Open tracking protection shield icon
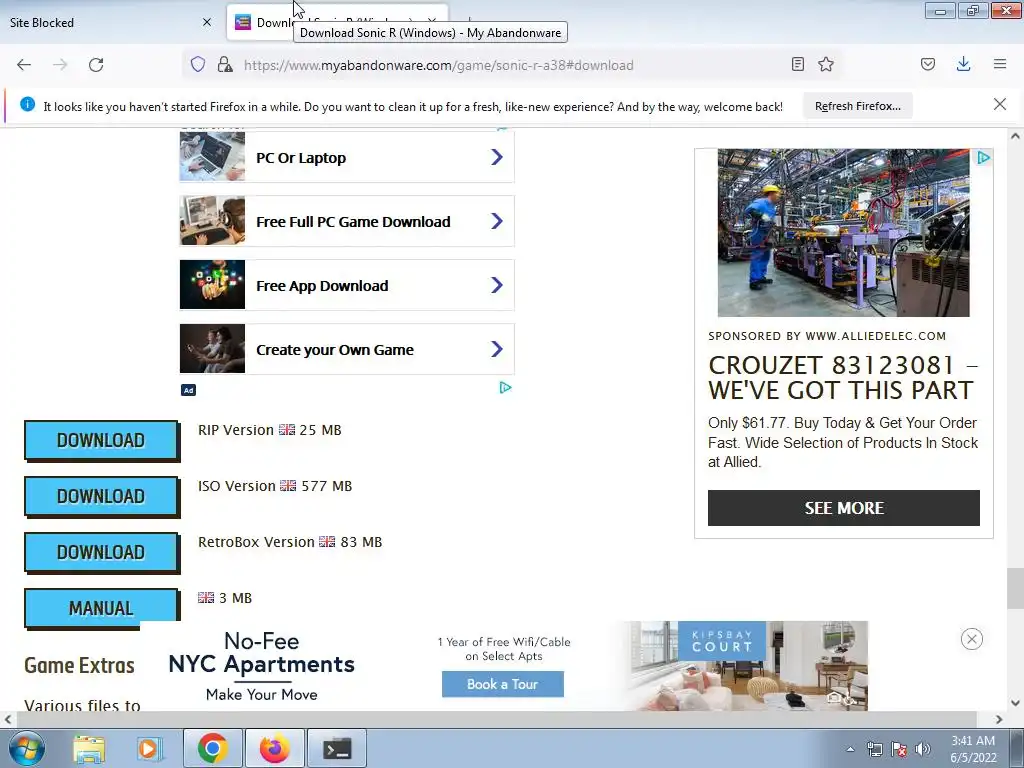This screenshot has height=768, width=1024. tap(198, 64)
